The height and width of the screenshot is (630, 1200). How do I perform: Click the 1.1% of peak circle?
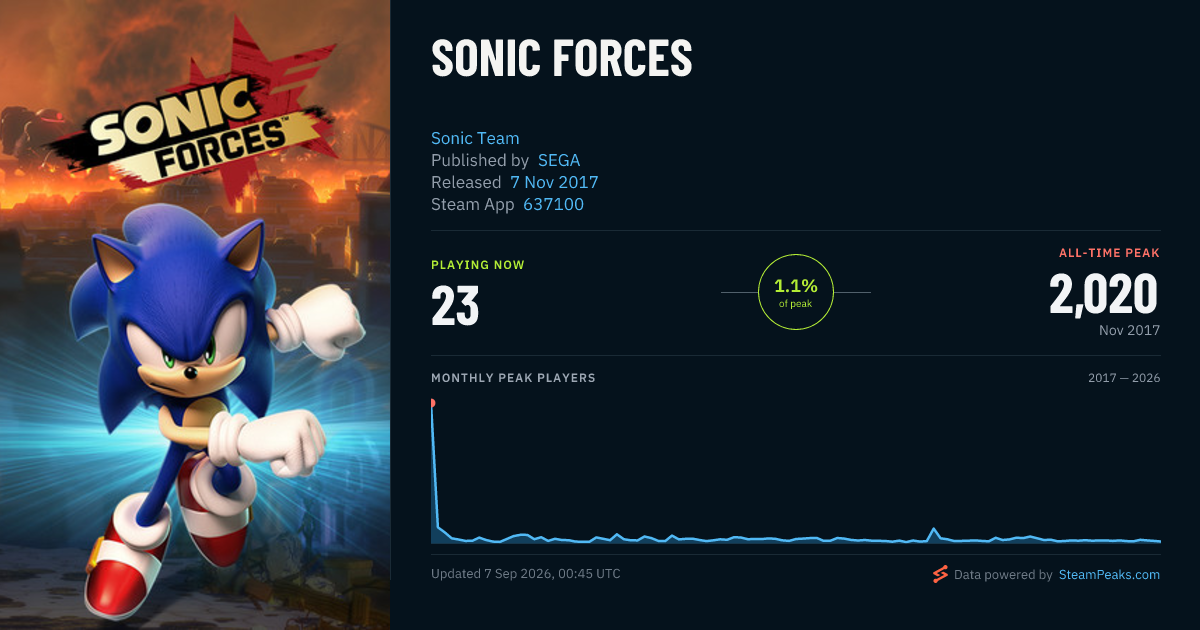pyautogui.click(x=796, y=292)
